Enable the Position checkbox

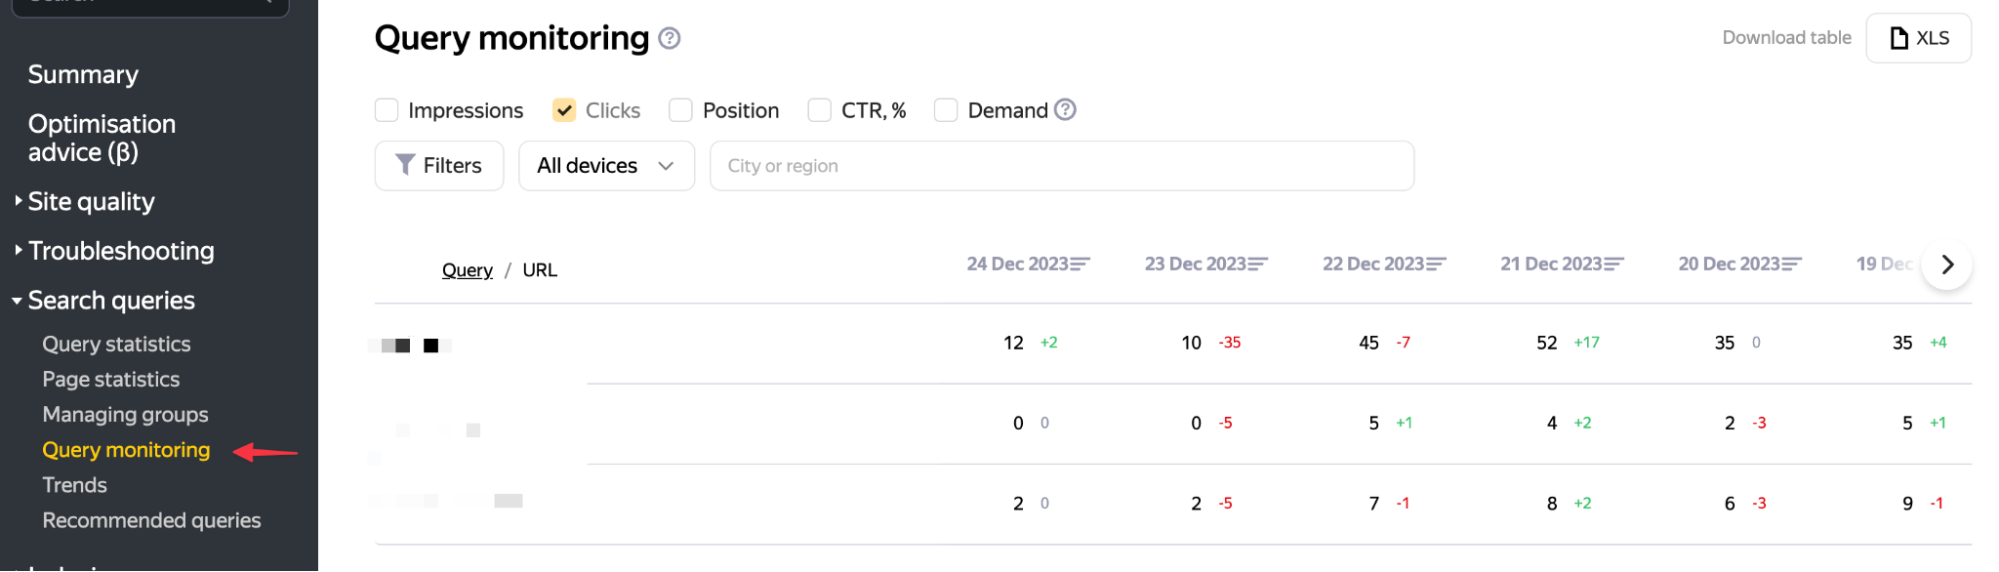[x=681, y=110]
